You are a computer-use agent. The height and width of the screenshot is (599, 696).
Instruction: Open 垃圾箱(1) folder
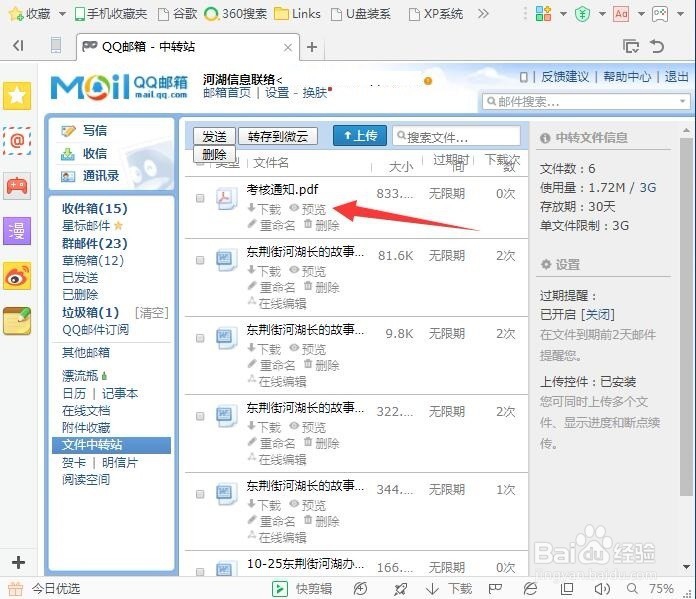pyautogui.click(x=90, y=313)
